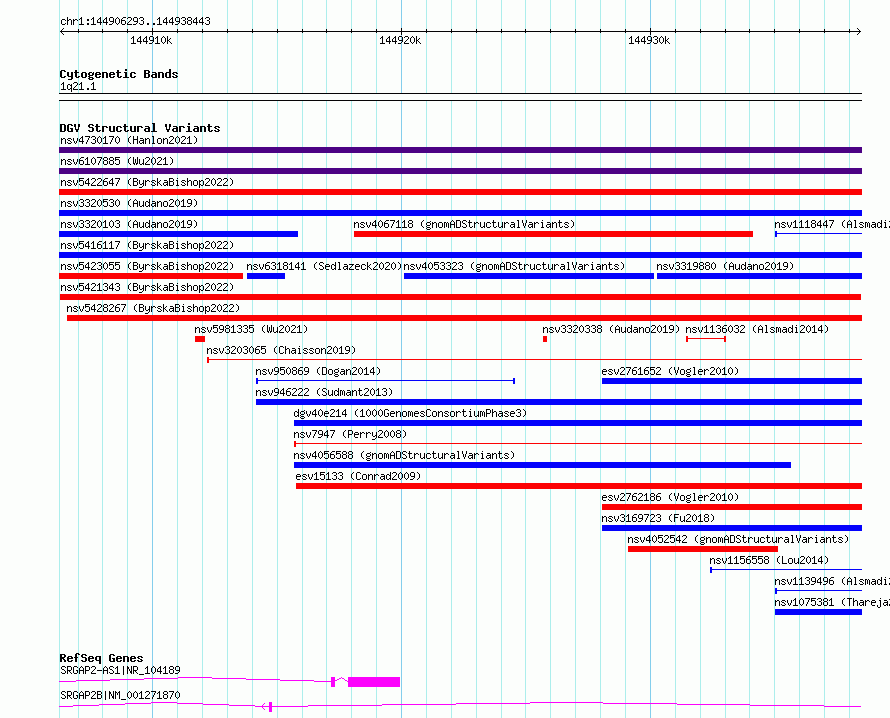This screenshot has height=718, width=890.
Task: Click nsv5416117 (ByrskaBishop2022) label
Action: pyautogui.click(x=147, y=245)
